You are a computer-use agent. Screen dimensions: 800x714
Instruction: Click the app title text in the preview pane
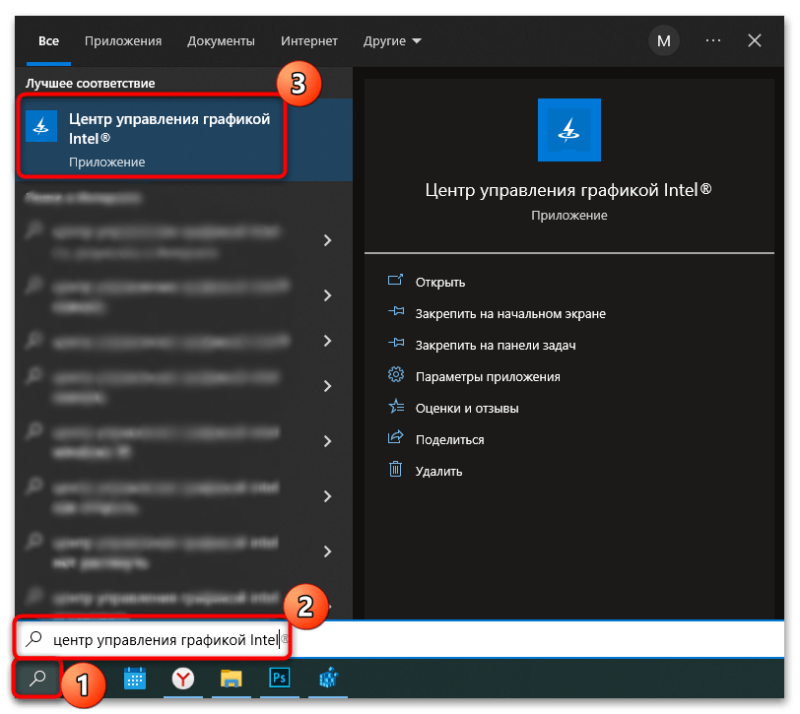[x=568, y=190]
